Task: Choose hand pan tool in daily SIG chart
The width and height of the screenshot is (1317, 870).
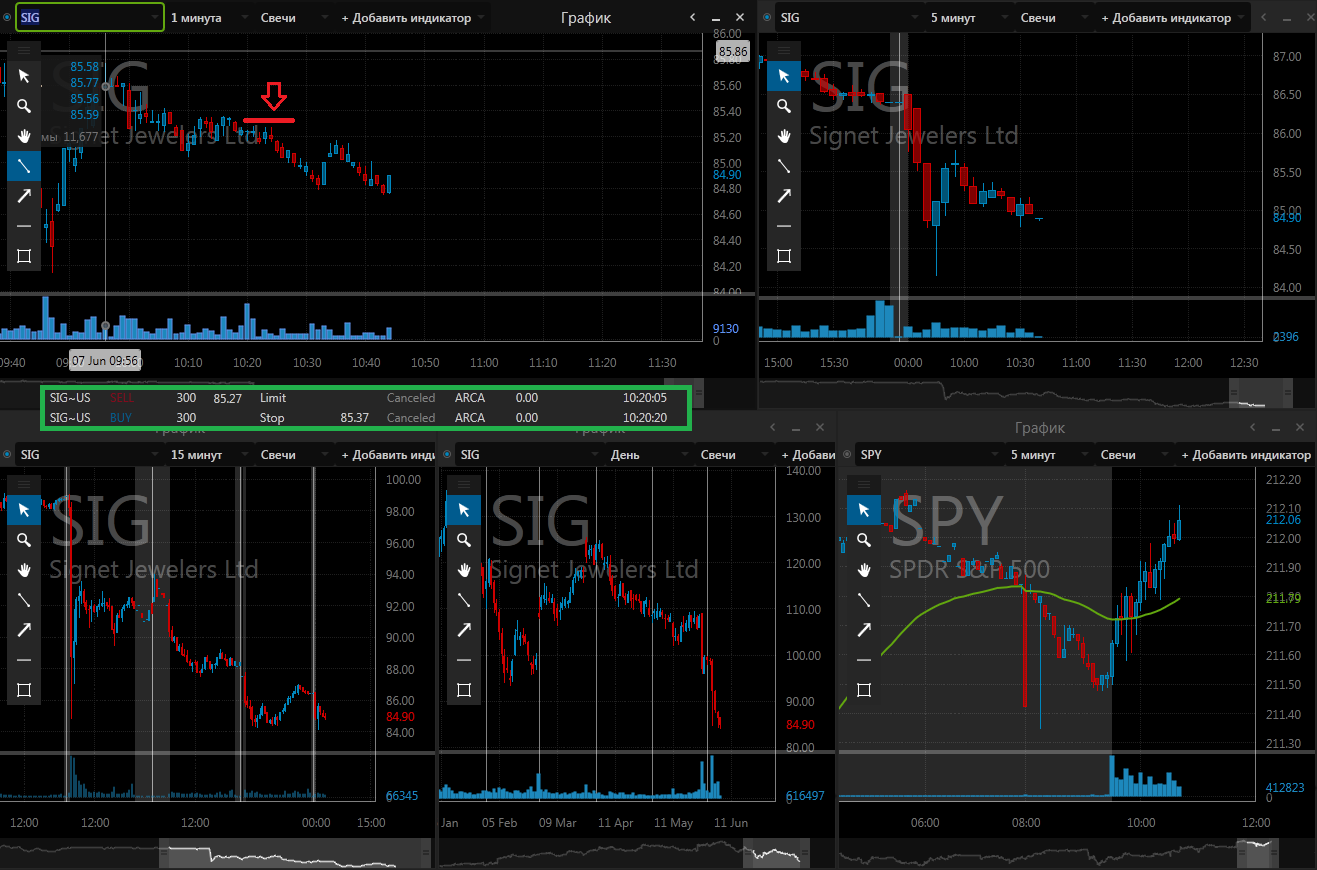Action: coord(464,570)
